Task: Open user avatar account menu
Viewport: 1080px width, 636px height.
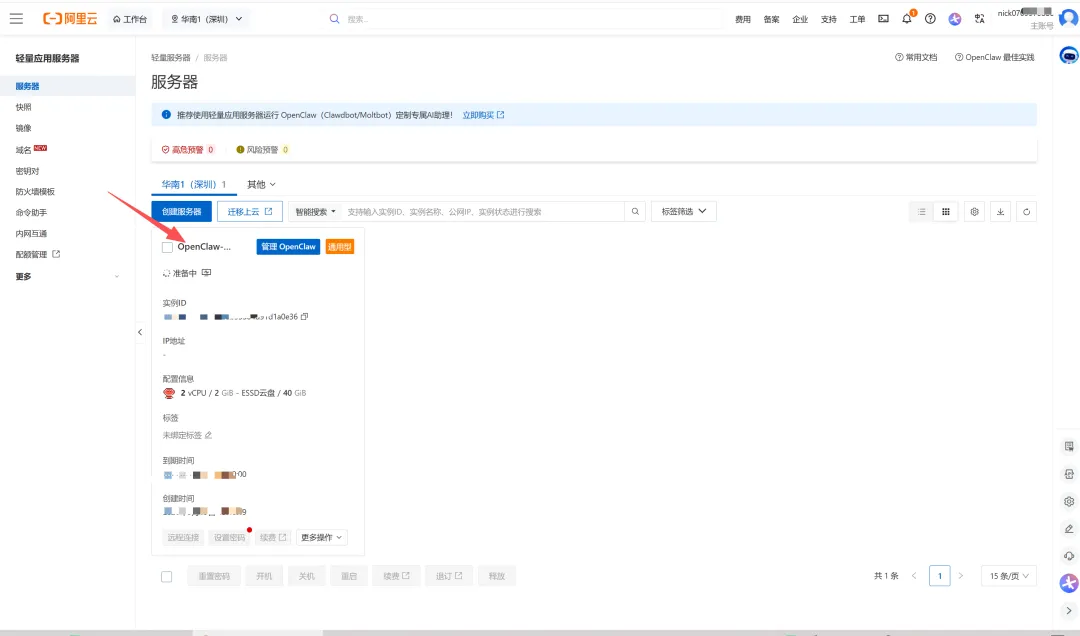Action: tap(1068, 19)
